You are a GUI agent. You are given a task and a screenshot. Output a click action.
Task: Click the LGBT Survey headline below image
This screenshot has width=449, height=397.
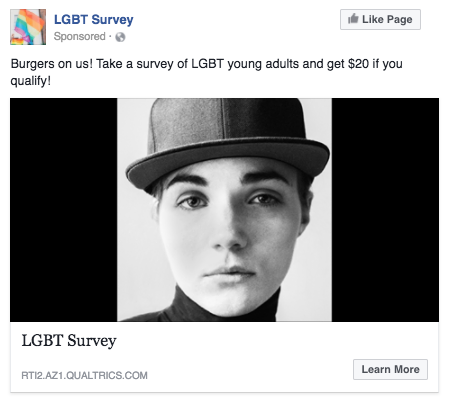[x=69, y=341]
